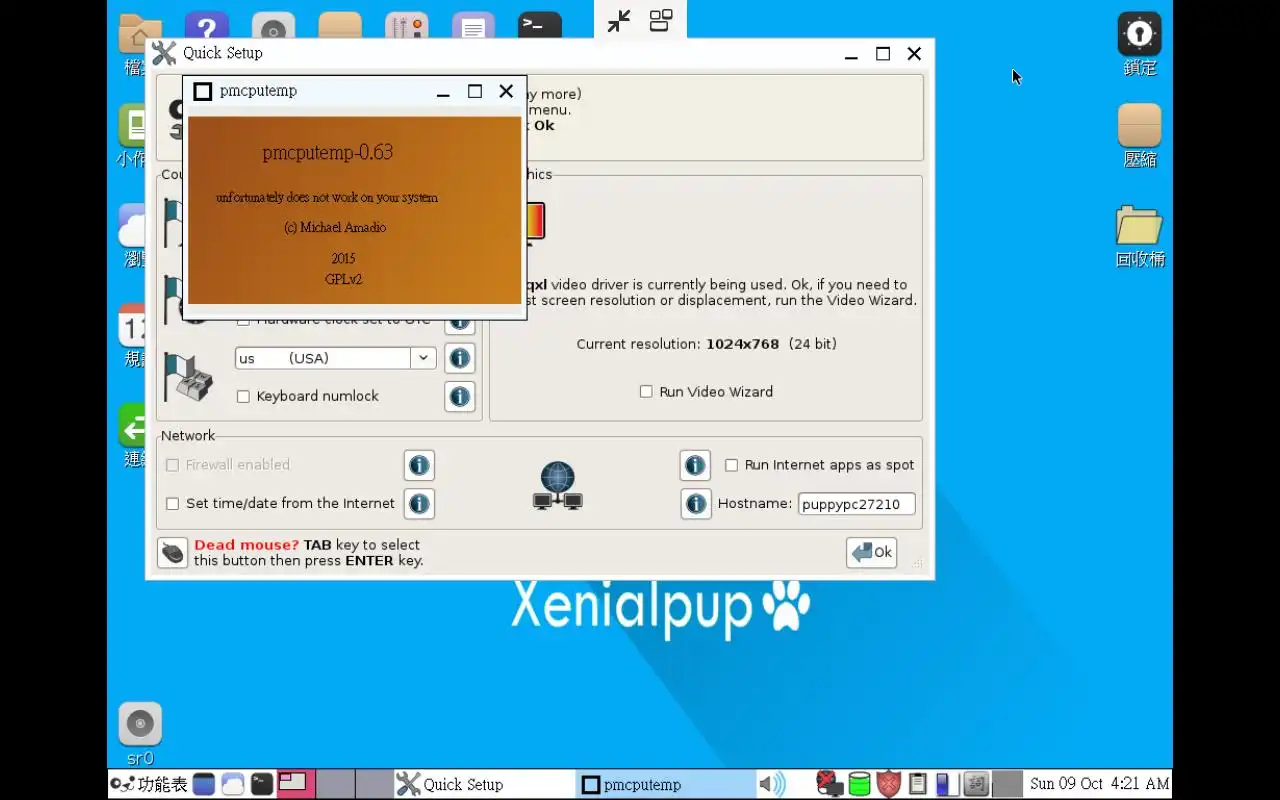This screenshot has width=1280, height=800.
Task: Minimize the Quick Setup window
Action: (x=851, y=55)
